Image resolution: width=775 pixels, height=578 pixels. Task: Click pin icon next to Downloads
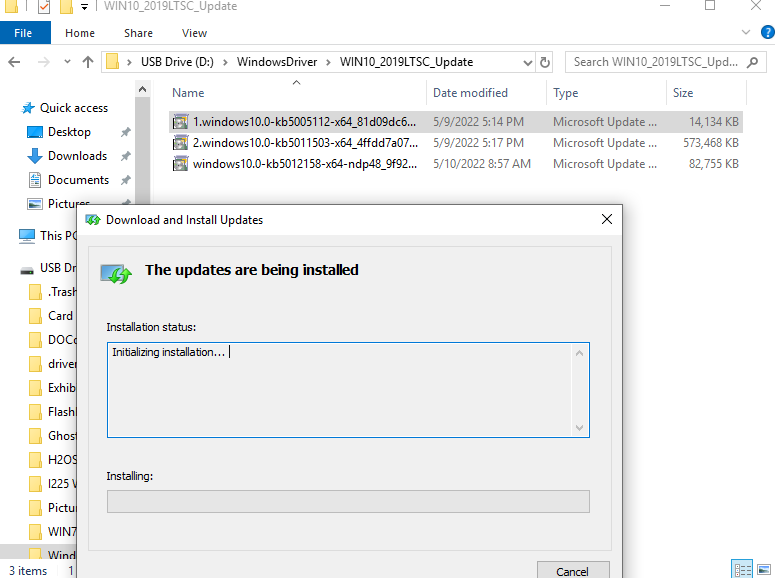(x=126, y=156)
